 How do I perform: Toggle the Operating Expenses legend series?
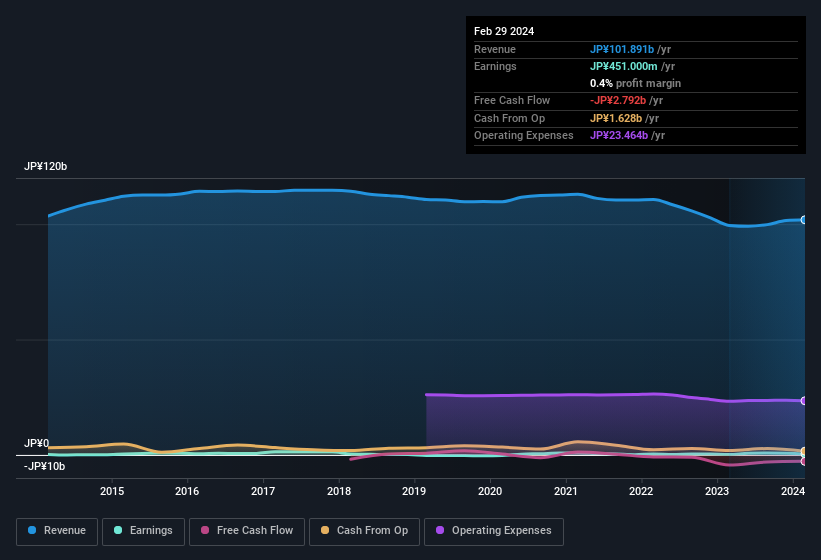[494, 531]
